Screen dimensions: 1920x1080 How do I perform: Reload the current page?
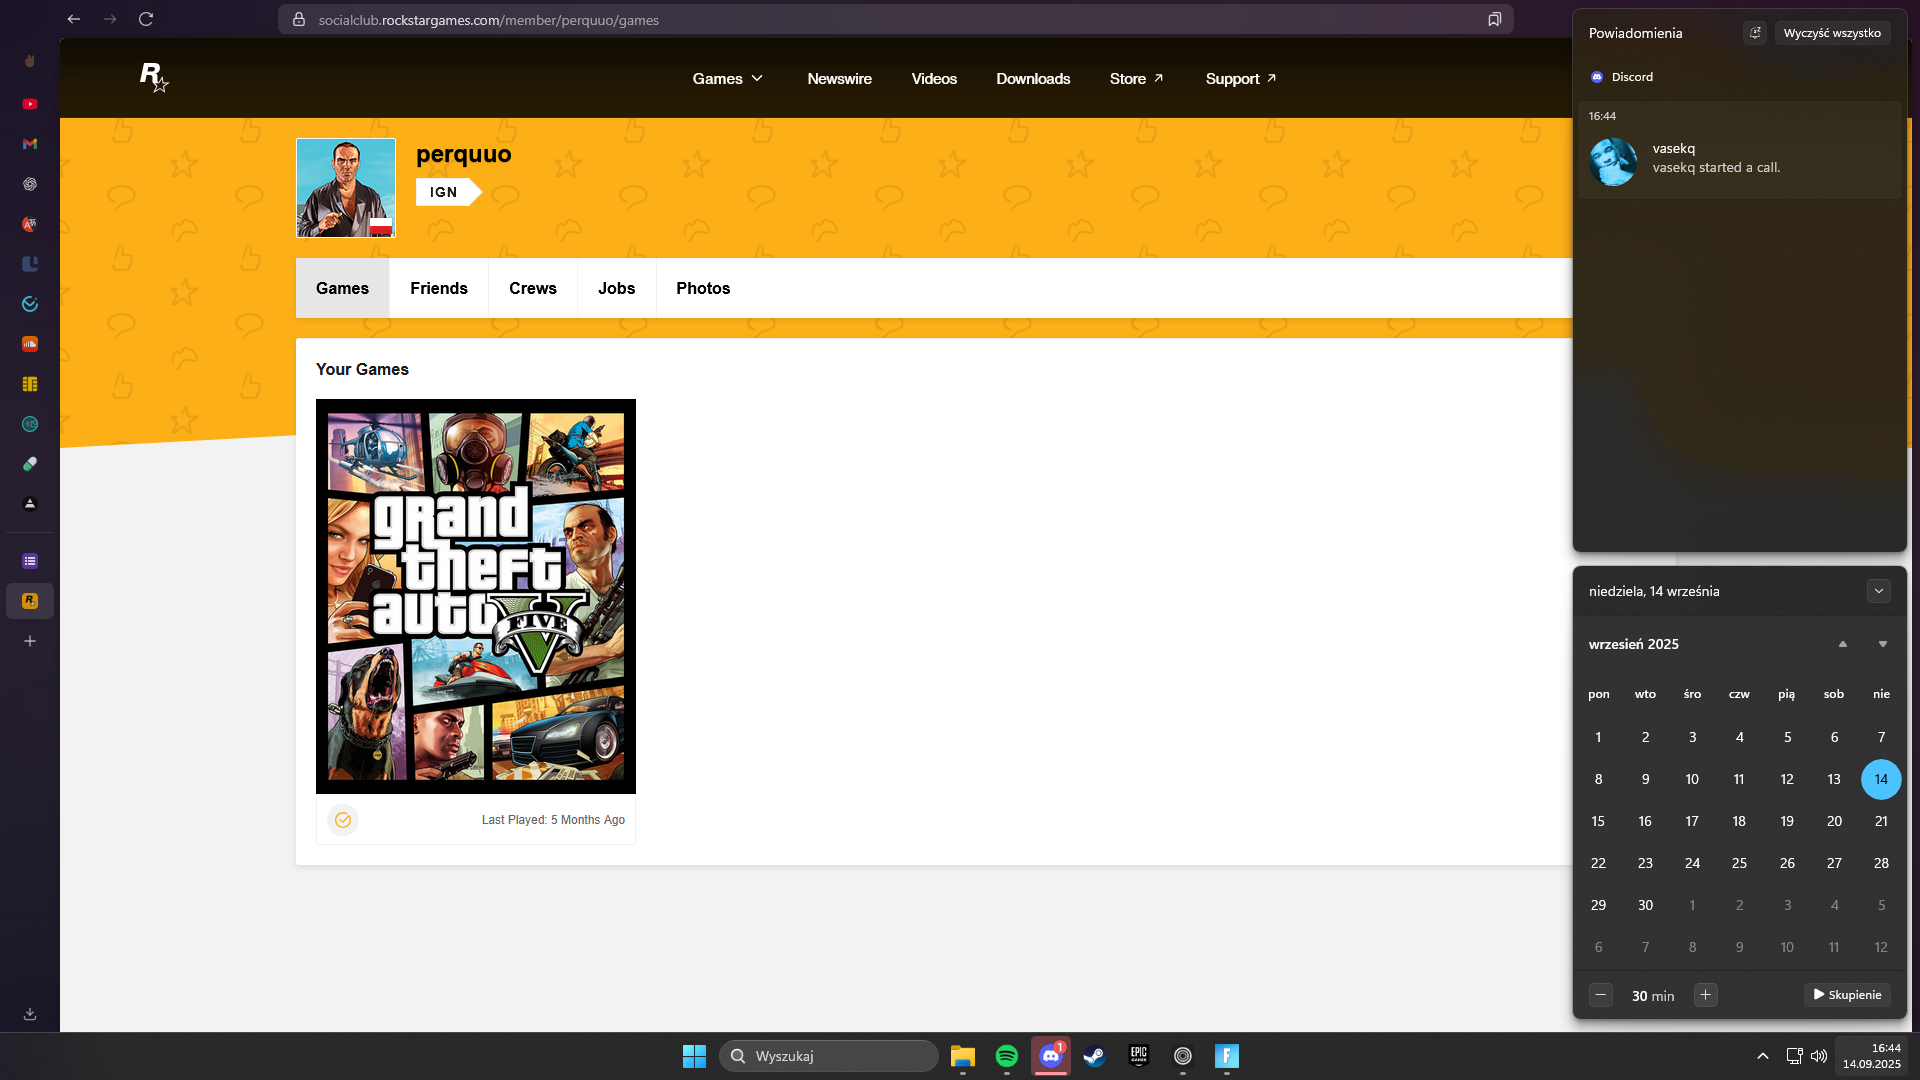pos(146,19)
